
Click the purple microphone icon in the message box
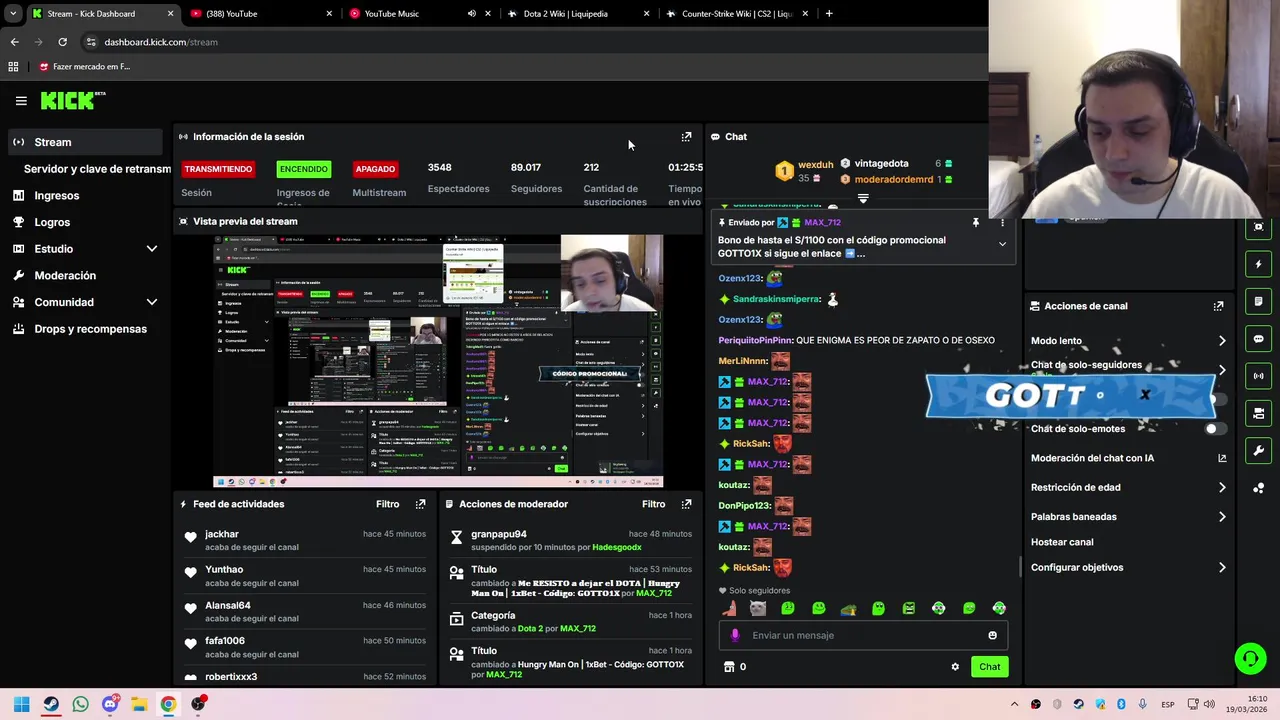[735, 635]
